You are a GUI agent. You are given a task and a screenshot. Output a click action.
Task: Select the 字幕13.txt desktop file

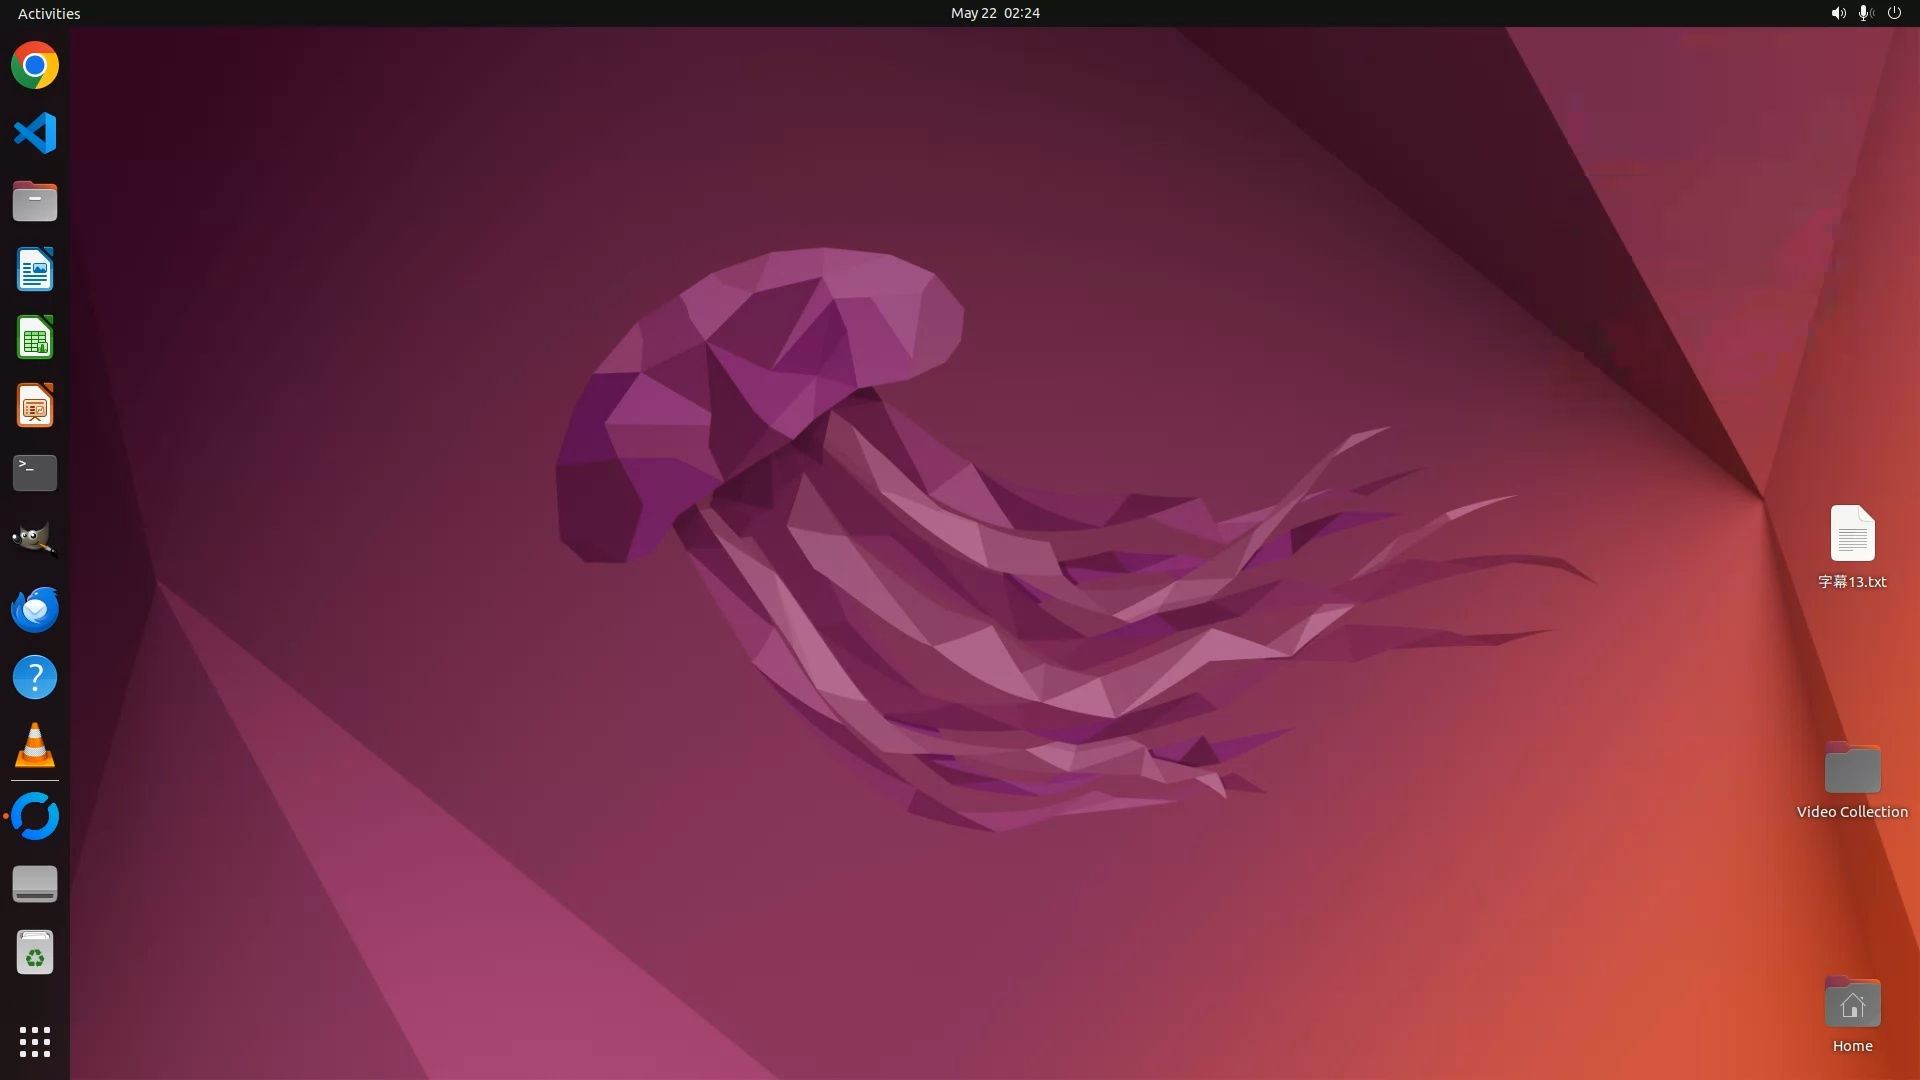pyautogui.click(x=1852, y=534)
